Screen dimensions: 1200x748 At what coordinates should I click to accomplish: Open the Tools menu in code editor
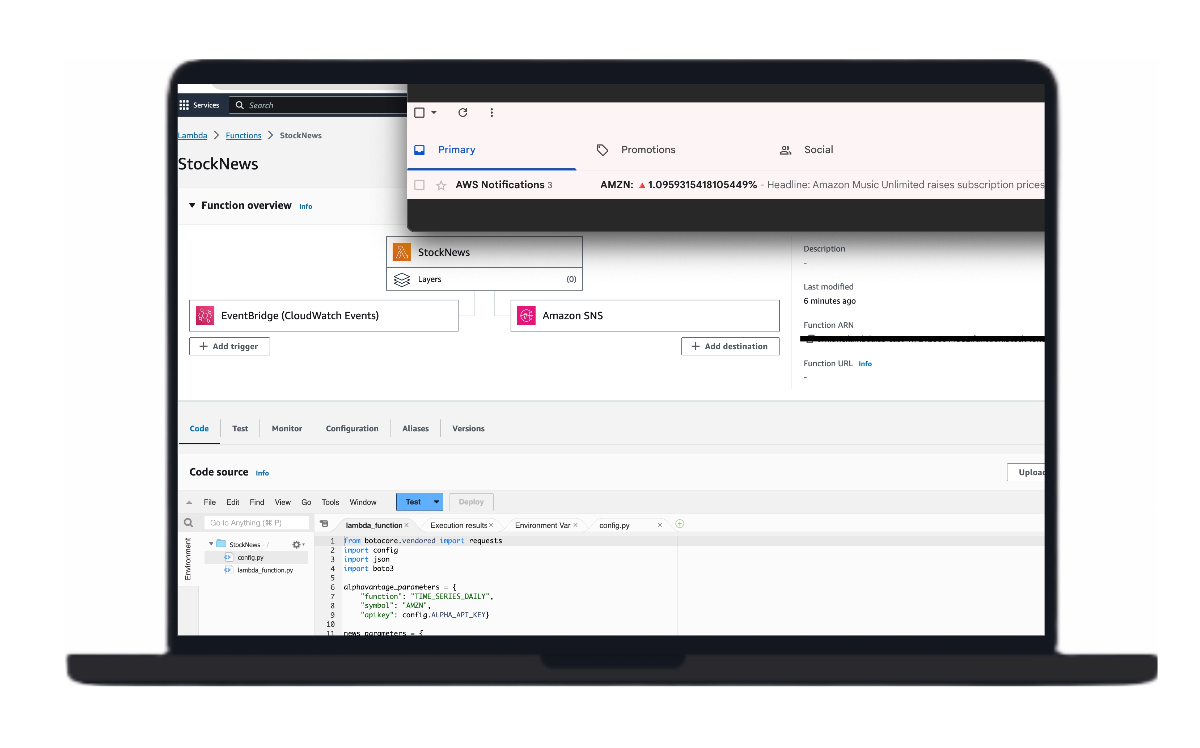coord(331,502)
